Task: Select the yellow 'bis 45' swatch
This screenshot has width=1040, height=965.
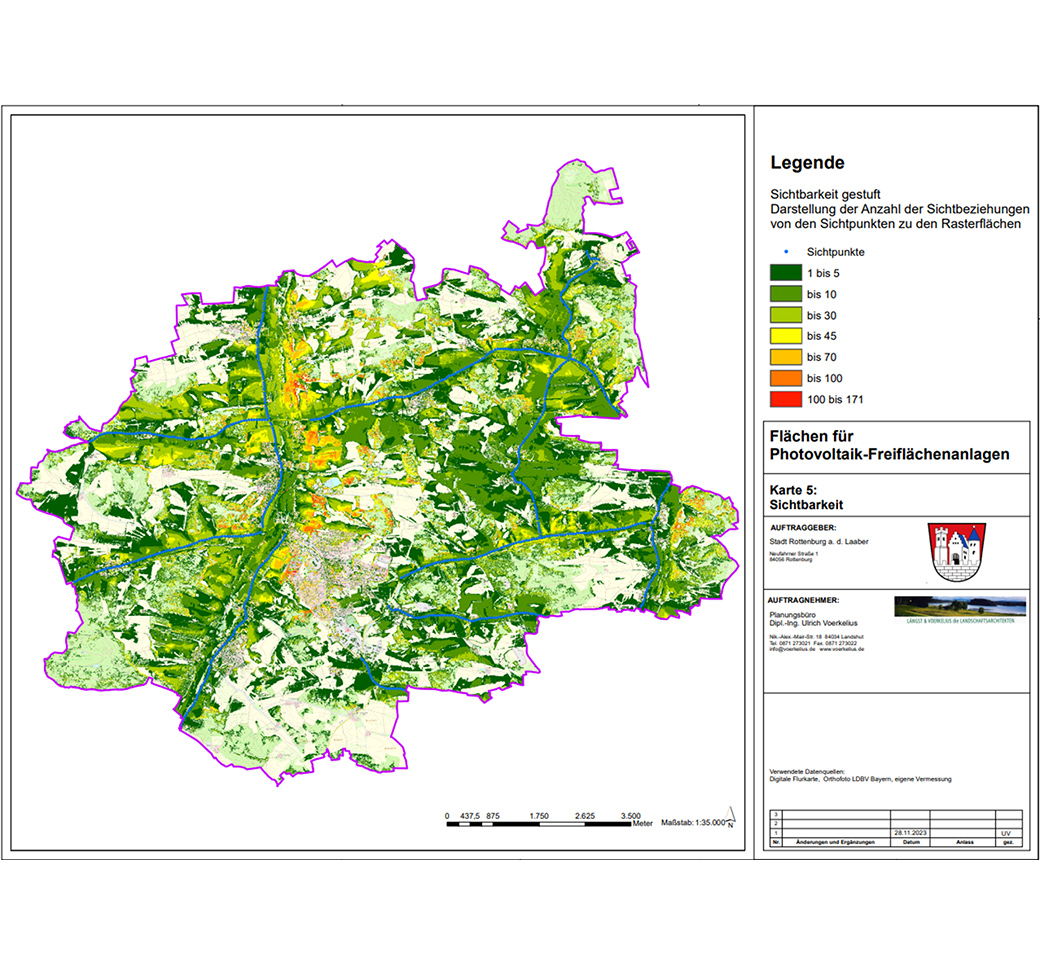Action: [786, 336]
